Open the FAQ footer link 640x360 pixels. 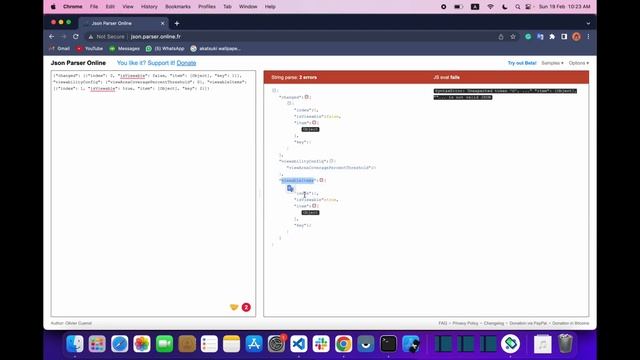coord(442,323)
